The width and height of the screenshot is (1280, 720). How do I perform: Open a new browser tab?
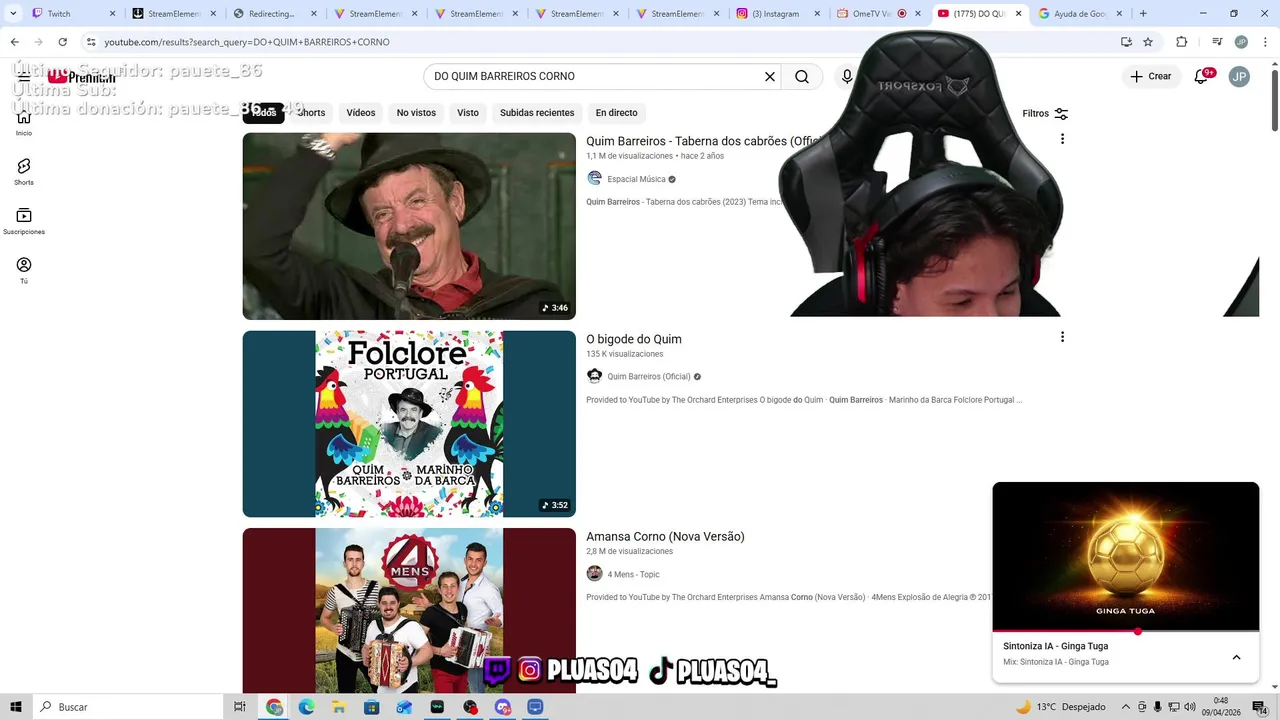[1143, 14]
